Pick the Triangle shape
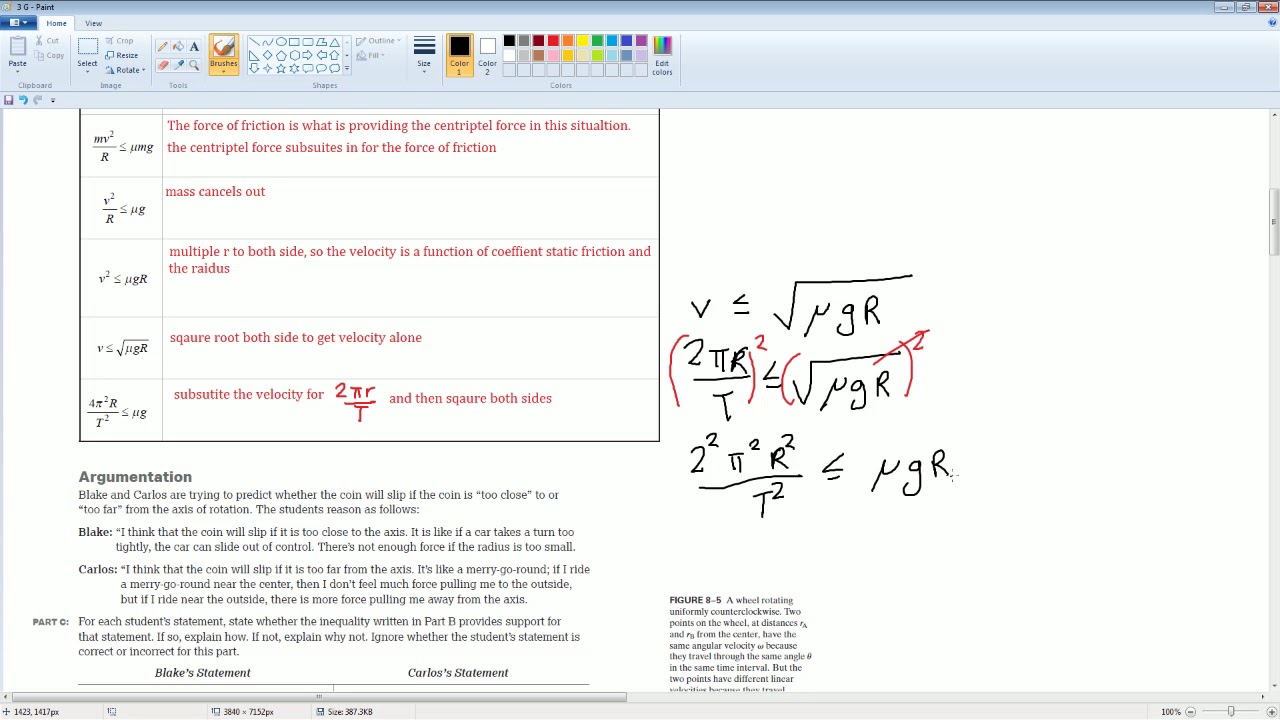 tap(334, 42)
